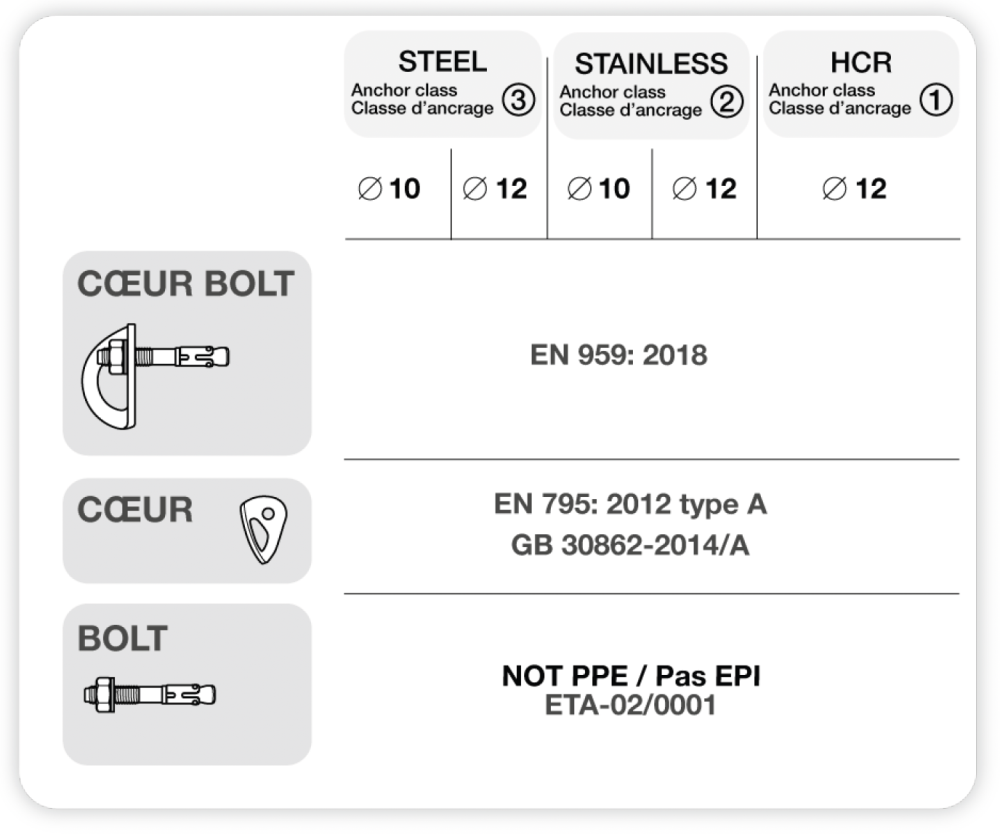Click the GB 30862-2014/A standard text
The width and height of the screenshot is (1000, 837).
[x=630, y=545]
